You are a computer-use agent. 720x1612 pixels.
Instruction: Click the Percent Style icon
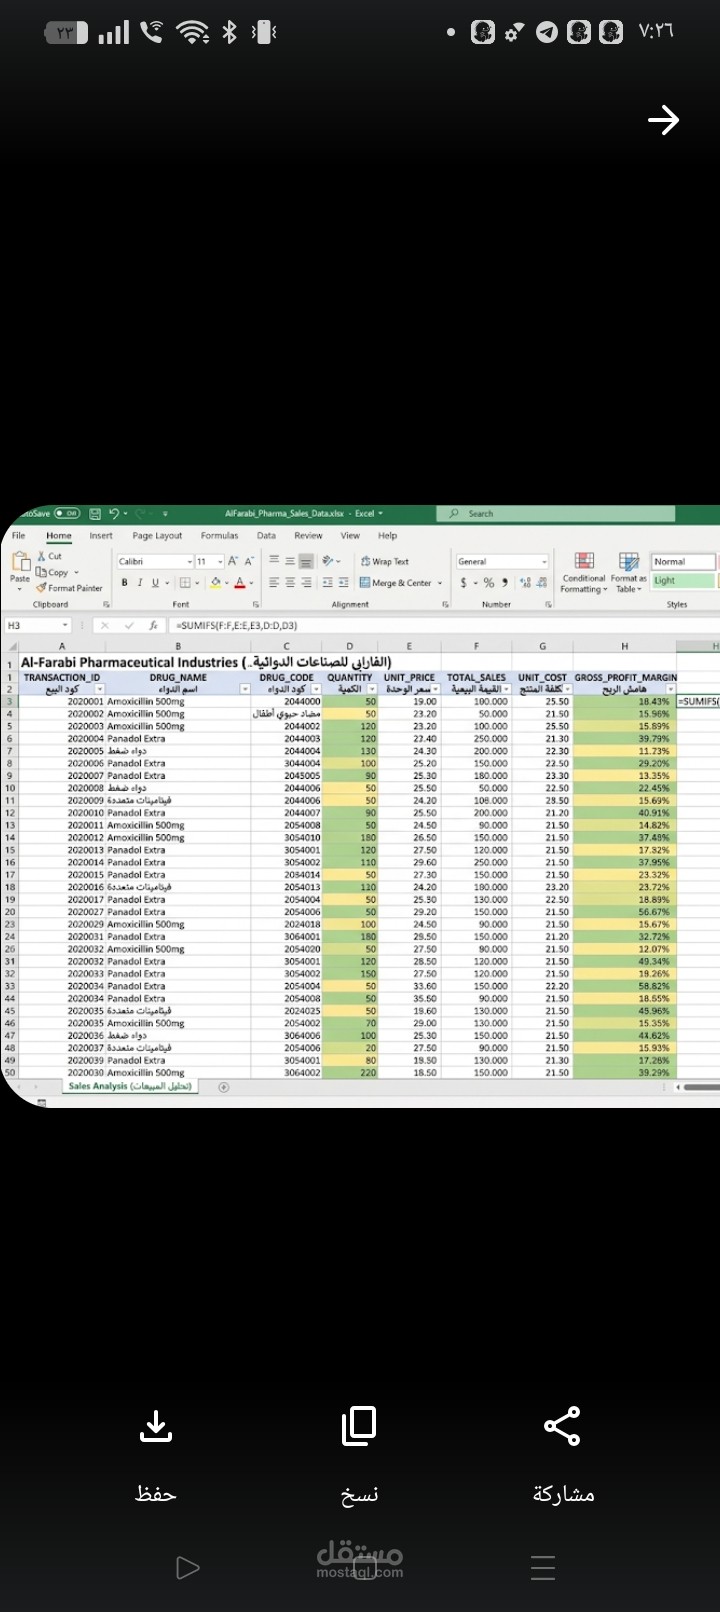[489, 583]
